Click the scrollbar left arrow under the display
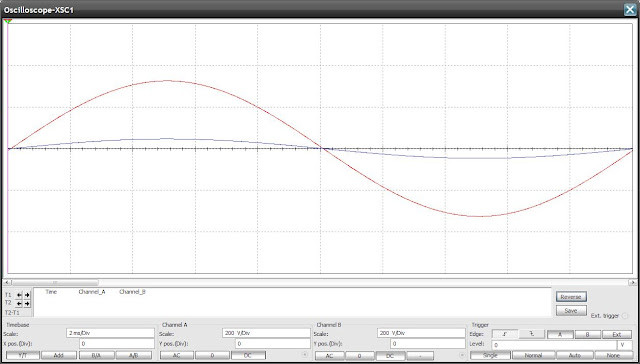640x364 pixels. (x=7, y=282)
